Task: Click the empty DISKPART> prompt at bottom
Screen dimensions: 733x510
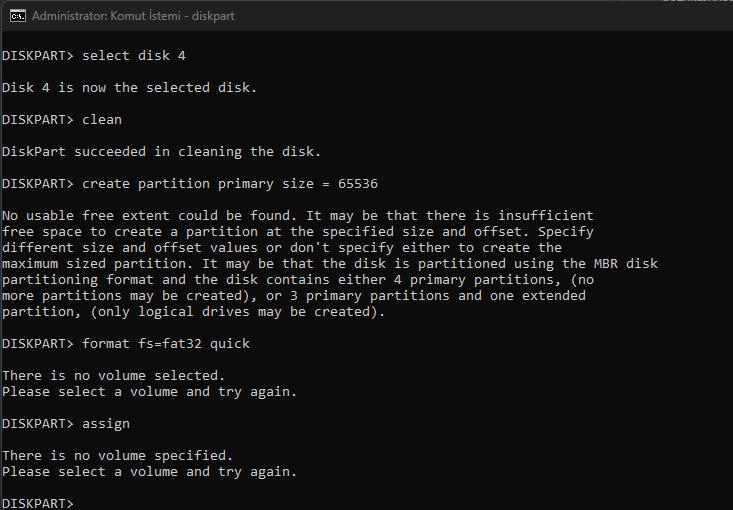Action: (x=38, y=503)
